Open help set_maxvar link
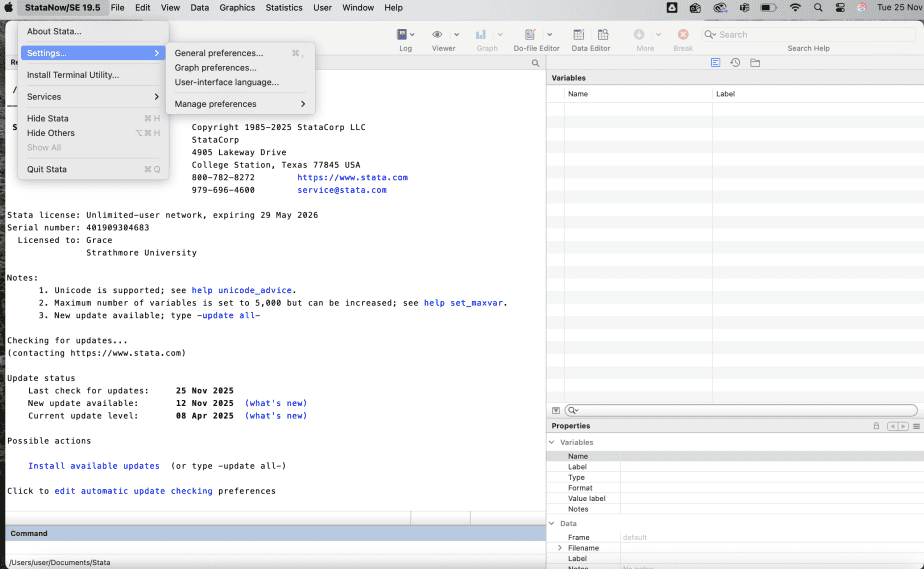The height and width of the screenshot is (569, 924). (464, 303)
